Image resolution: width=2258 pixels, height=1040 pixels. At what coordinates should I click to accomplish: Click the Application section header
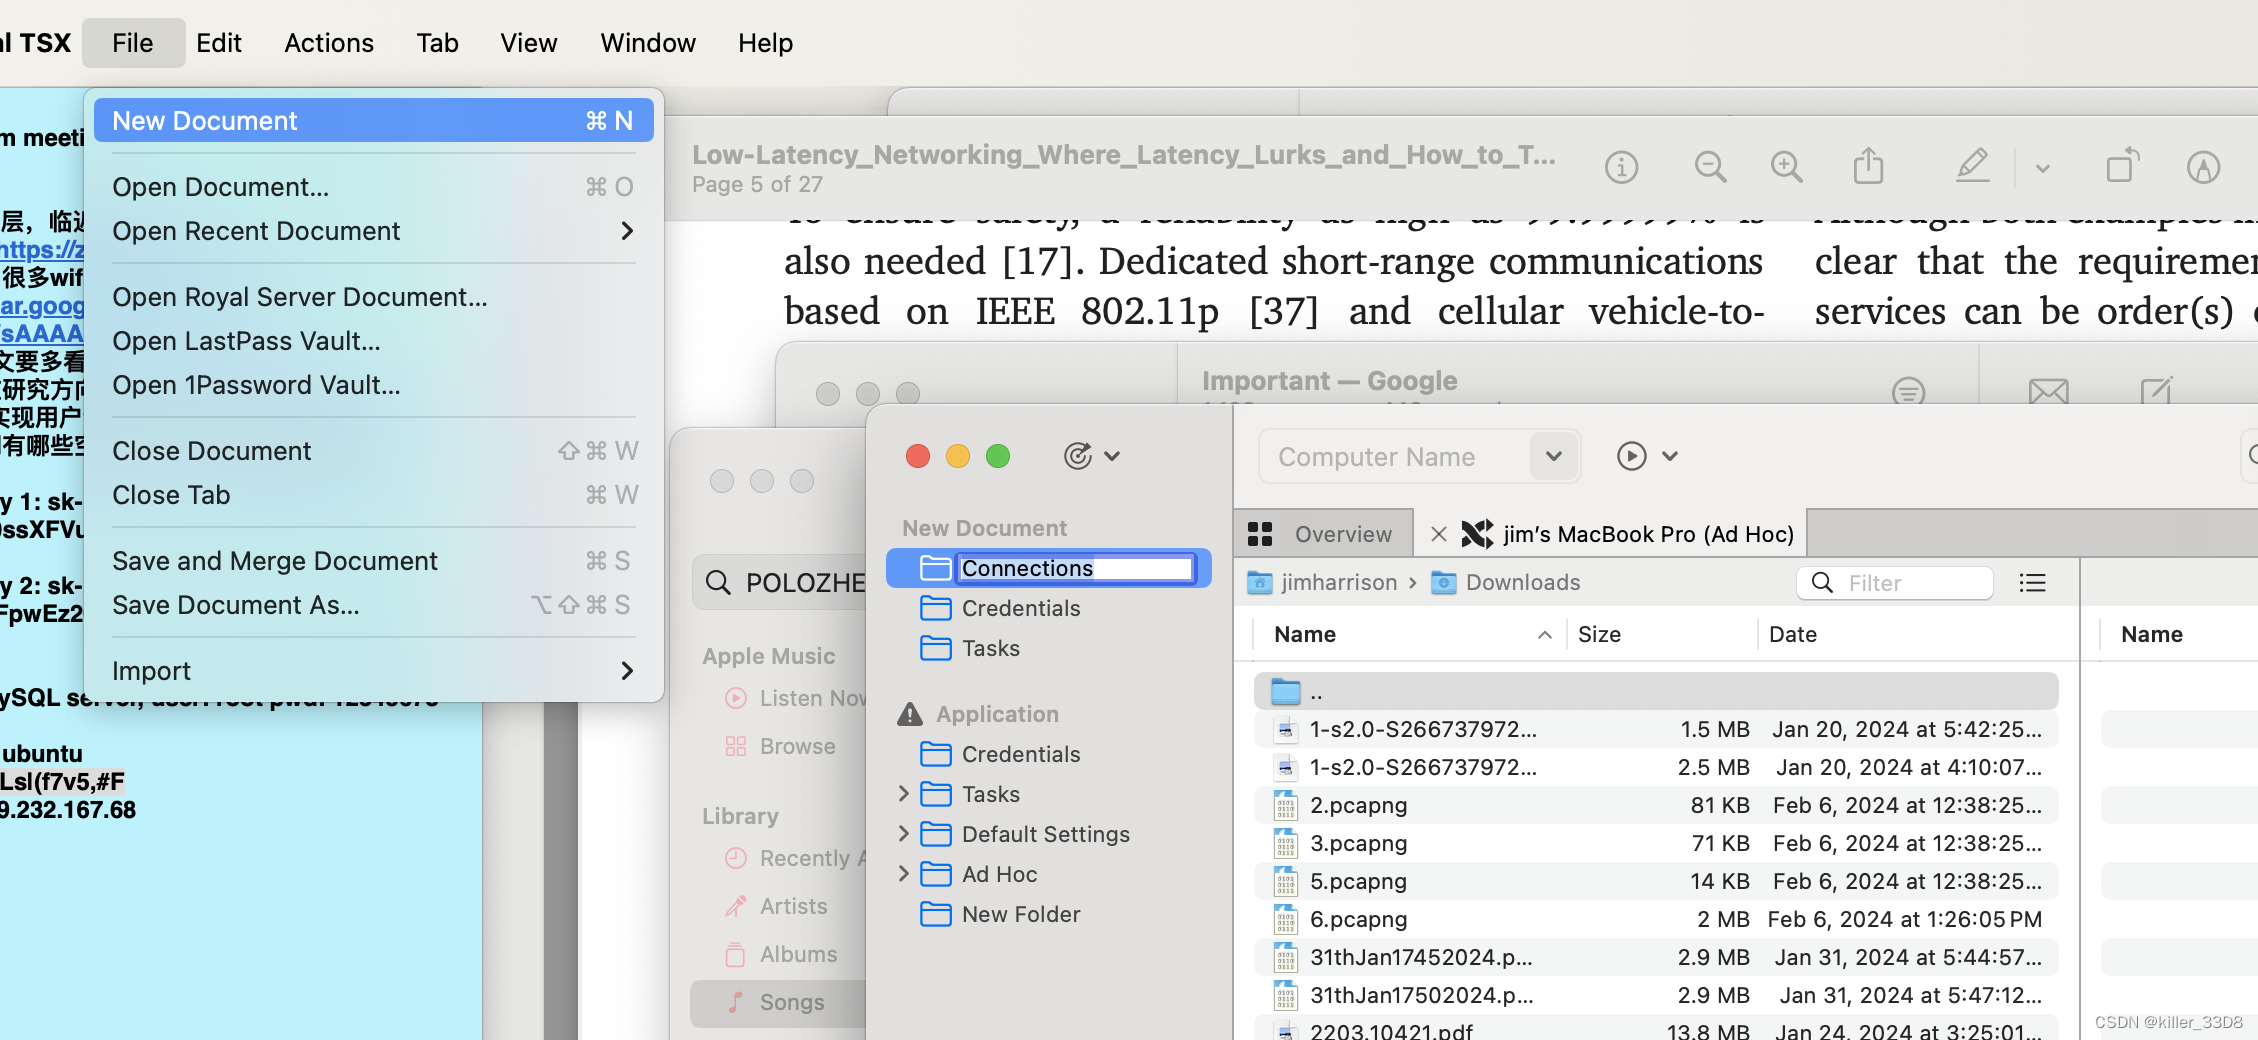coord(997,714)
